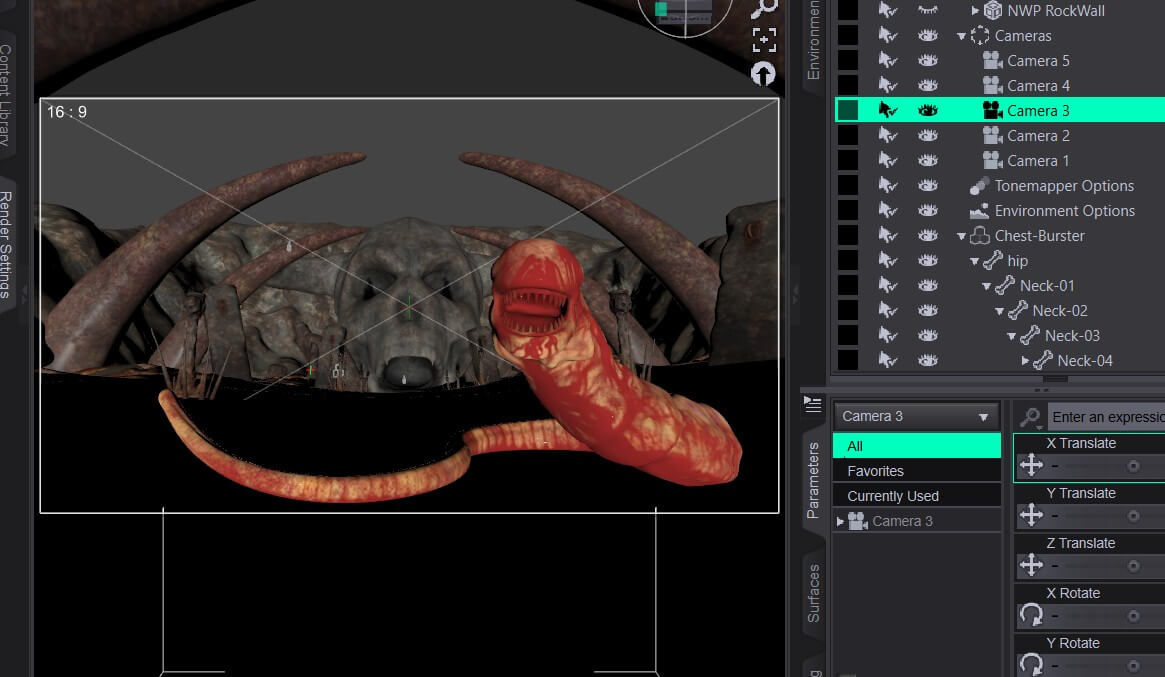The image size is (1165, 677).
Task: Open the Parameters pane options menu icon
Action: 813,404
